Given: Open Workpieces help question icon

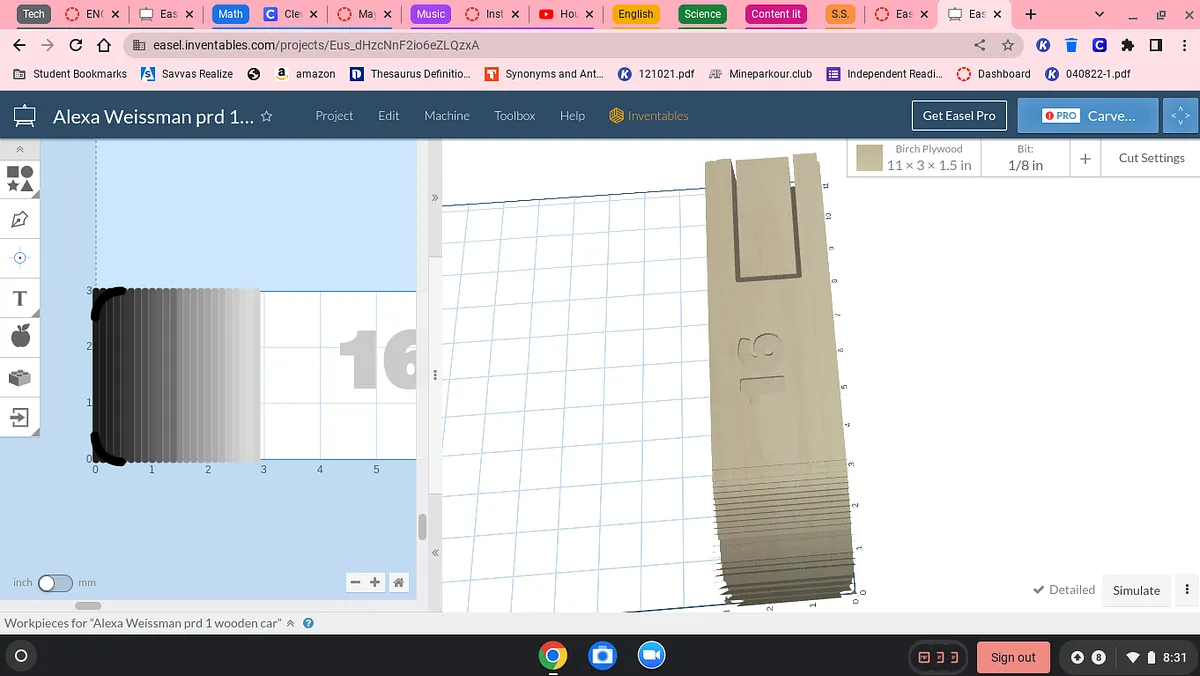Looking at the screenshot, I should click(308, 623).
